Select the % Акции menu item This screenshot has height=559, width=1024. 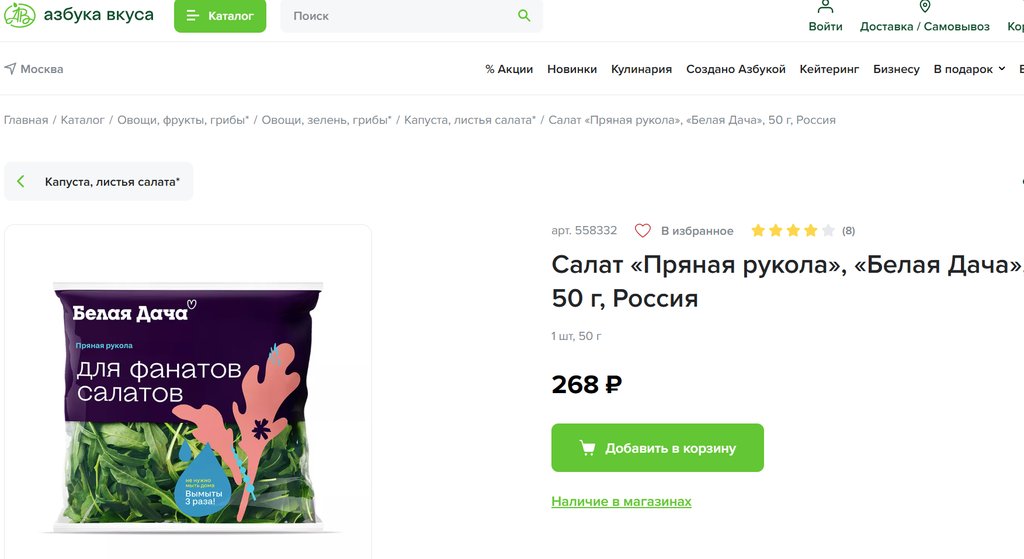click(509, 69)
